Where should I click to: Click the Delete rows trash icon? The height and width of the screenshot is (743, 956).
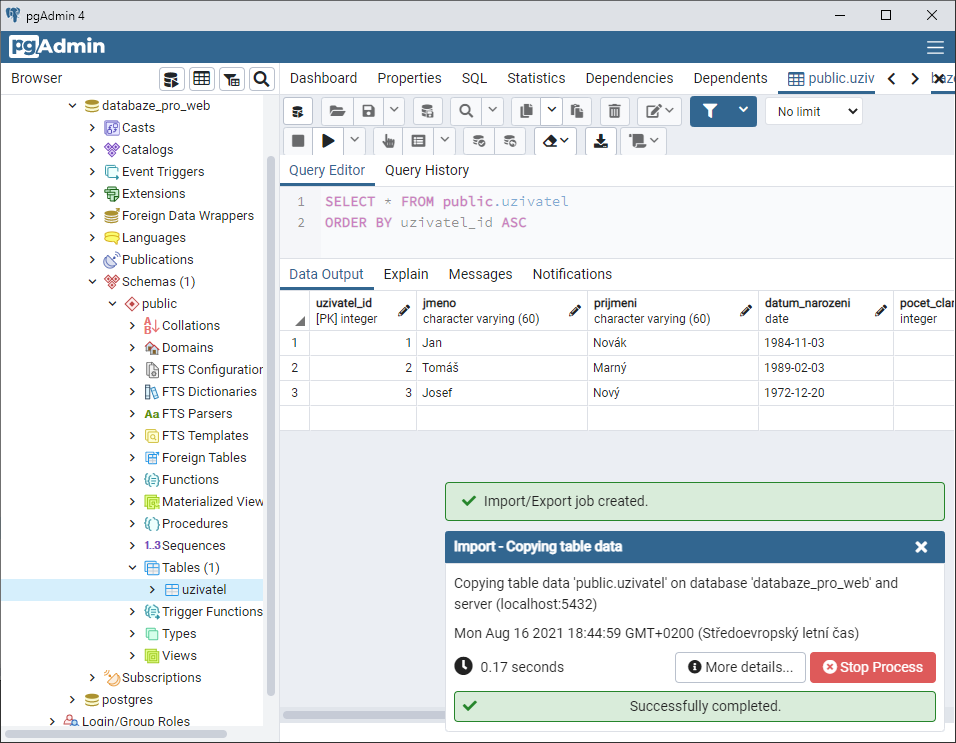[x=613, y=110]
